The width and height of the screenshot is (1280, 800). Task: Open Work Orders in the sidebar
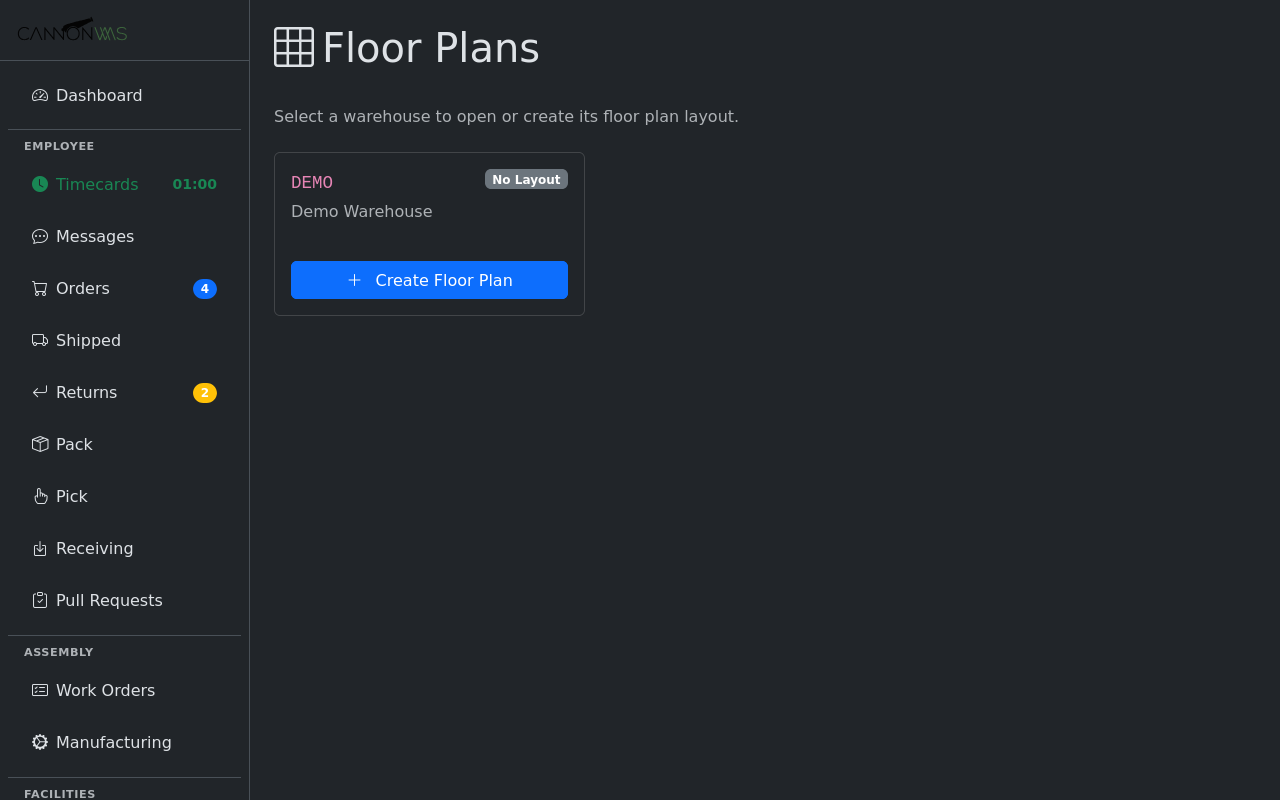105,690
